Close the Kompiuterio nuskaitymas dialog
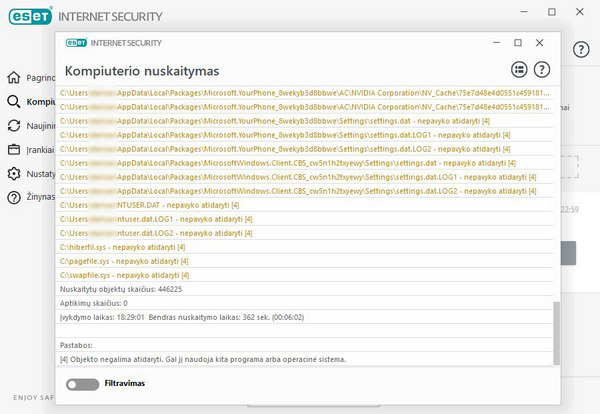 click(x=540, y=43)
